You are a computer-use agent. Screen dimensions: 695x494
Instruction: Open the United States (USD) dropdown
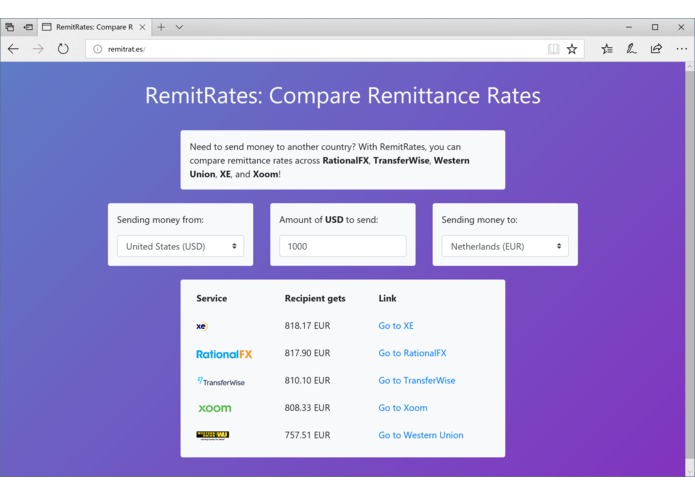pos(180,246)
